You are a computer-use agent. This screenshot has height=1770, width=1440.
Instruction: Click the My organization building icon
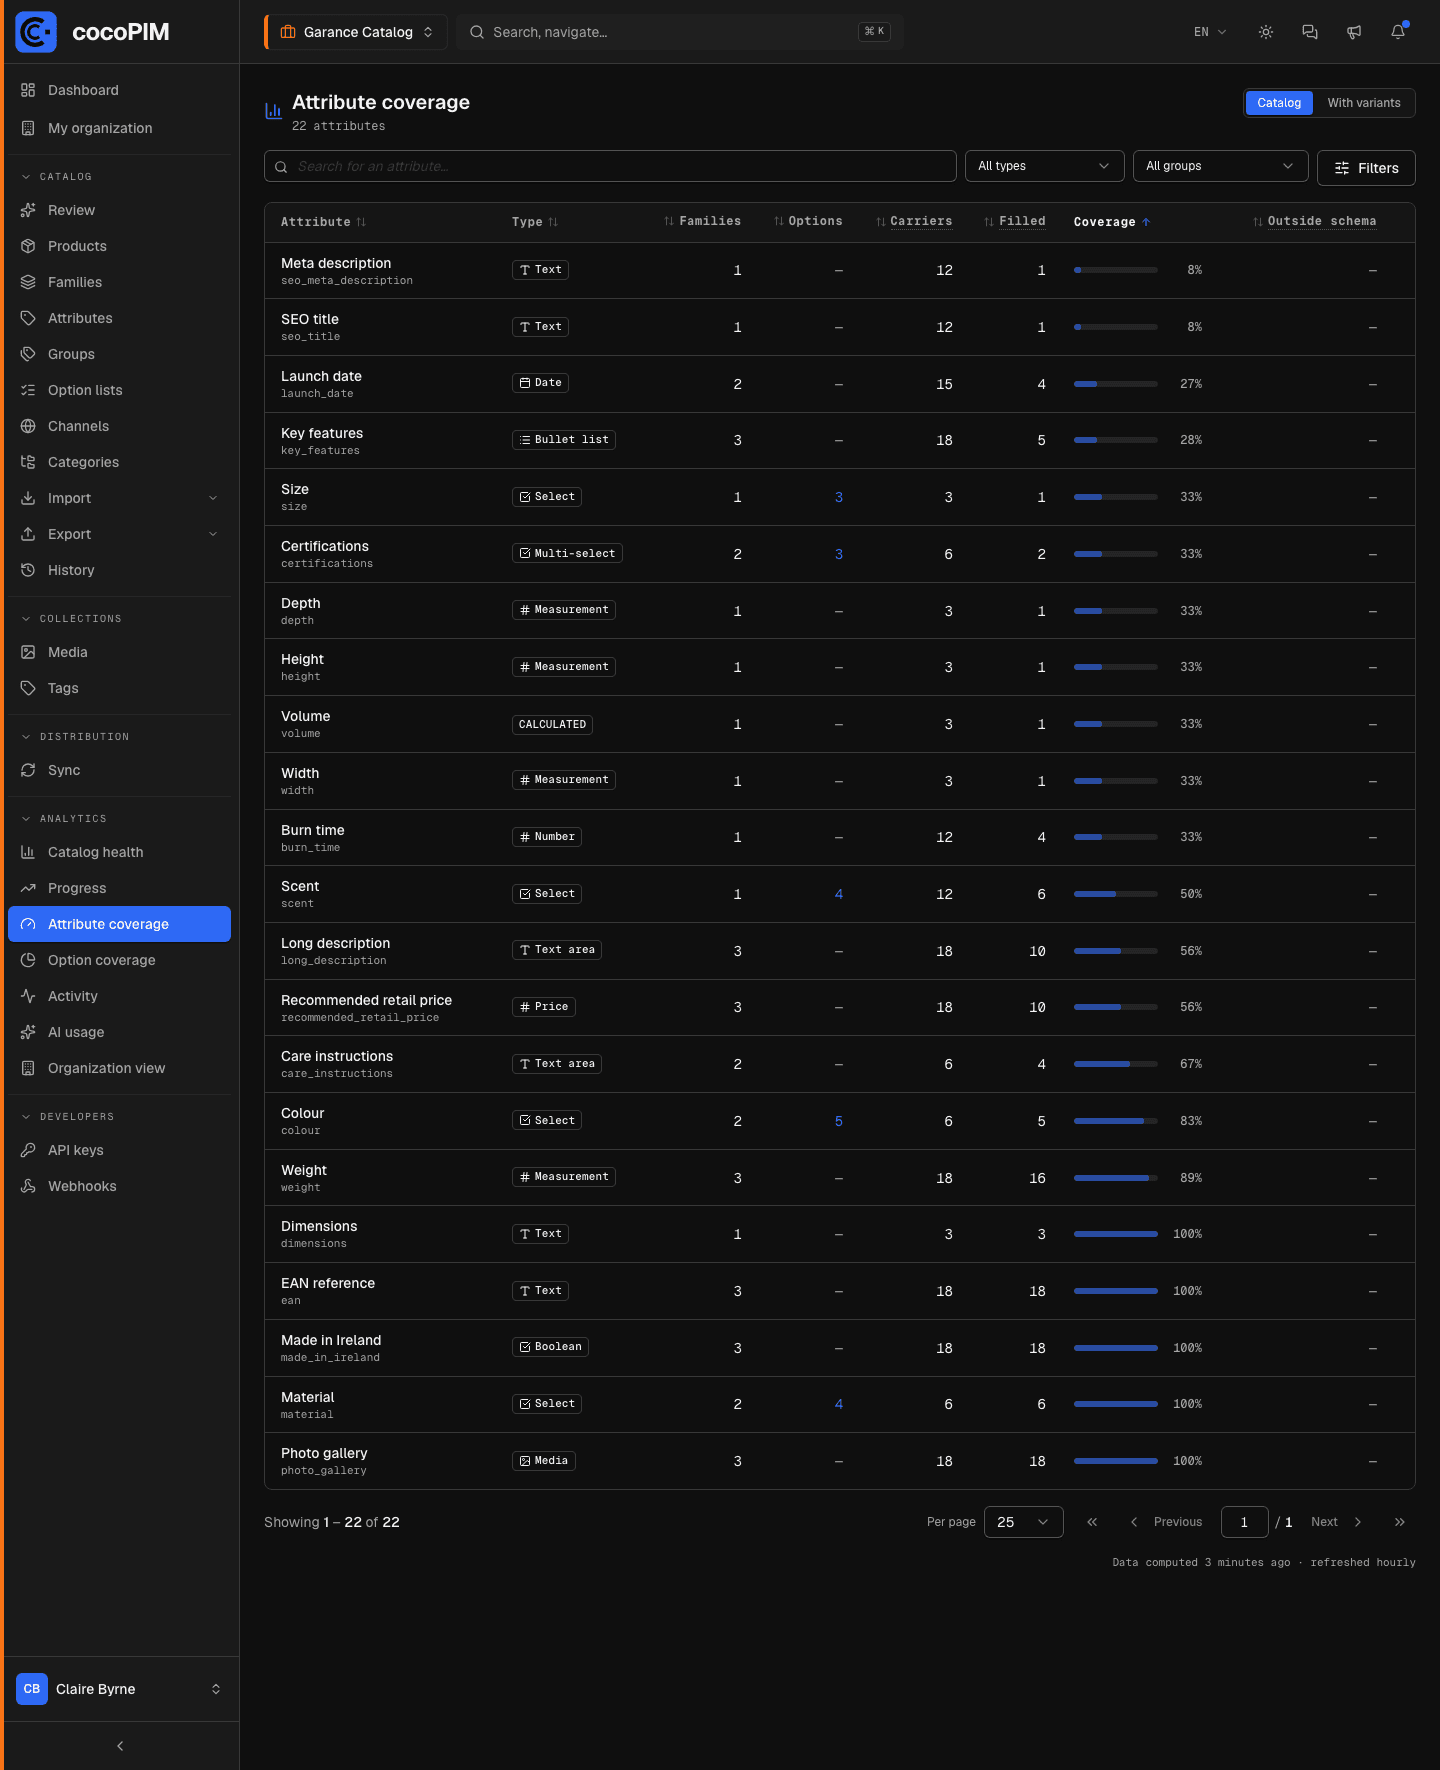(28, 128)
